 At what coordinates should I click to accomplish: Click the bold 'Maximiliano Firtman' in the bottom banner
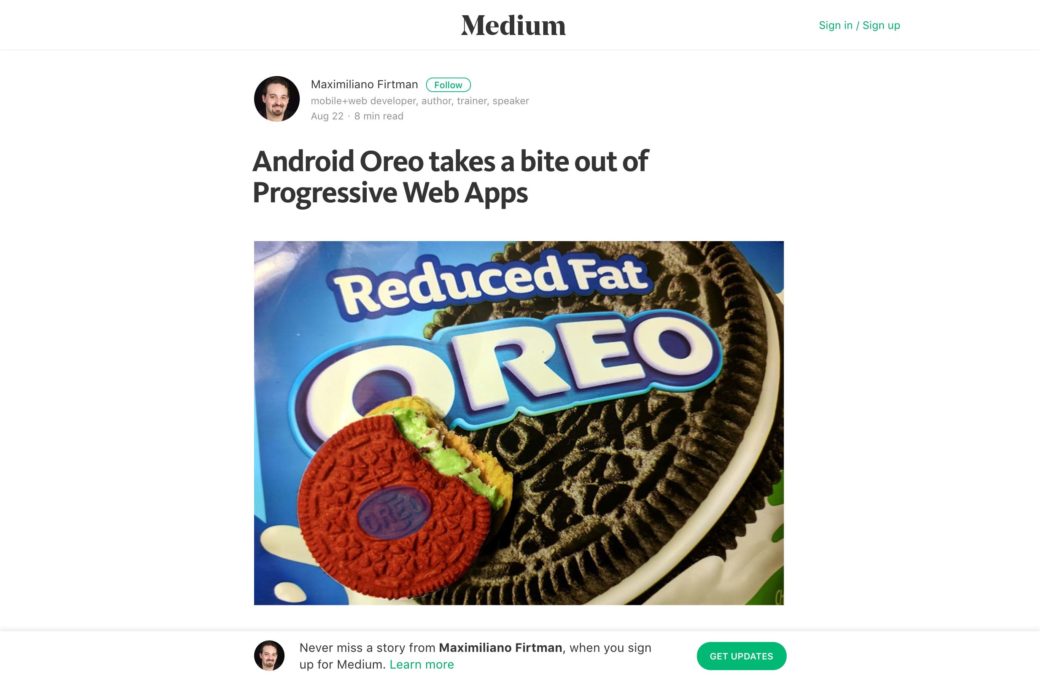(x=500, y=647)
